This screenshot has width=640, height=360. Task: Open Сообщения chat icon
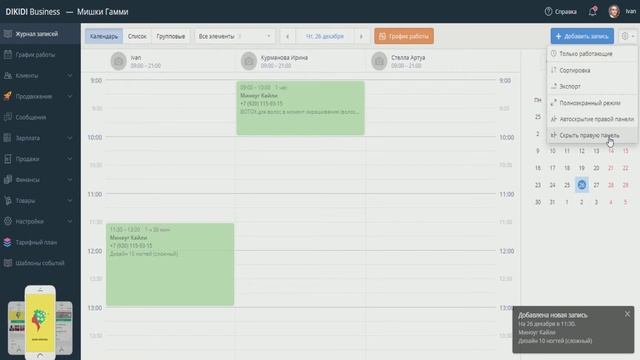pos(7,117)
